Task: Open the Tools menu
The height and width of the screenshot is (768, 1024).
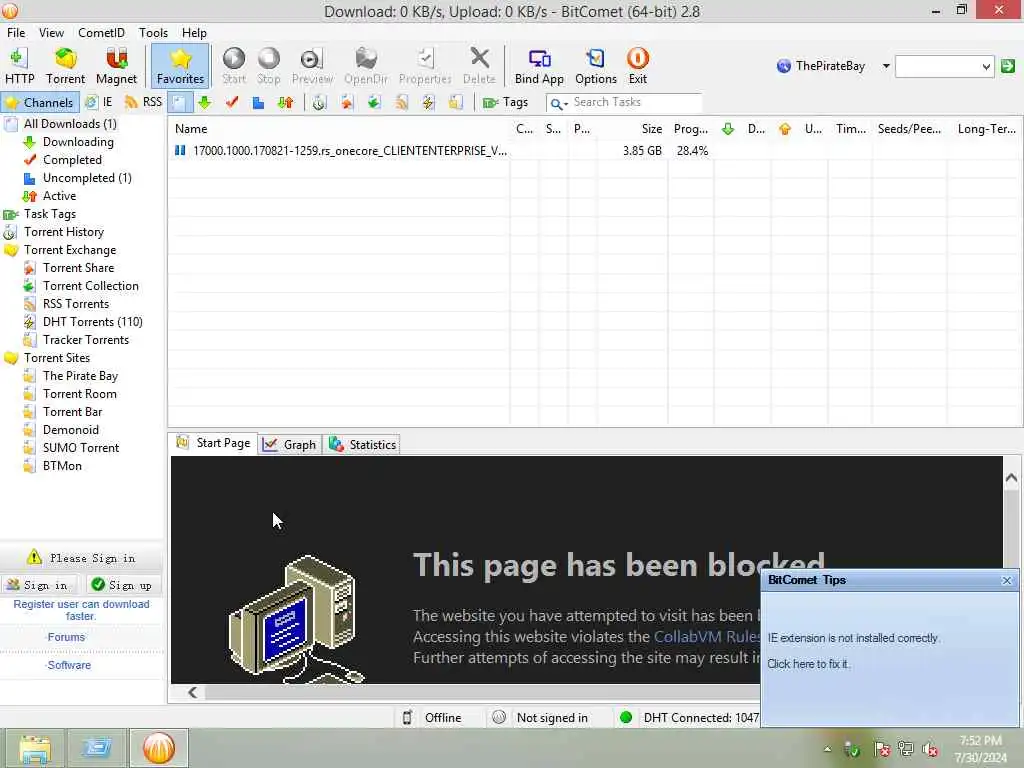Action: click(x=153, y=33)
